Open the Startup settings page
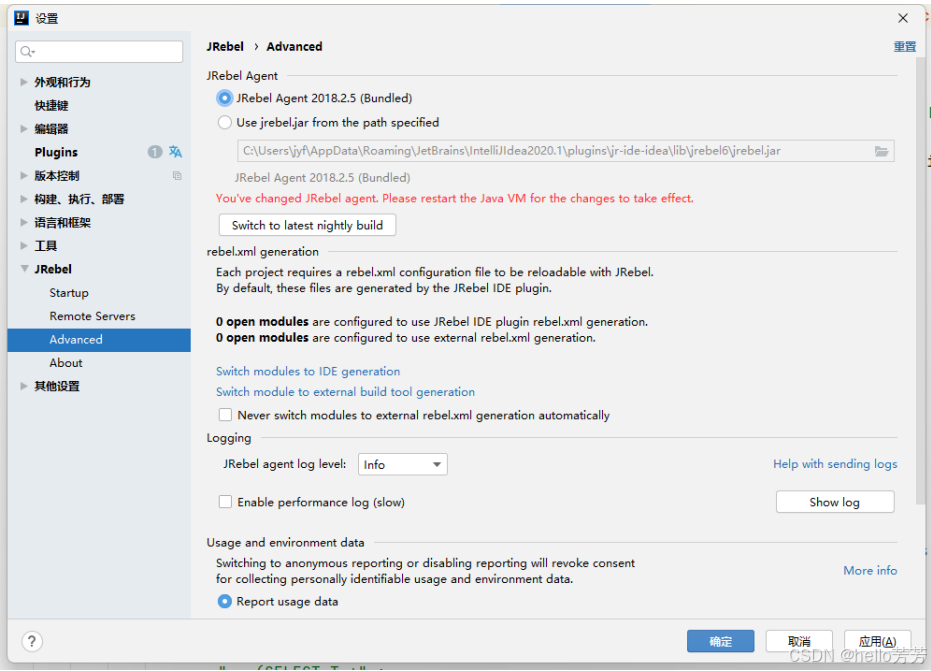Viewport: 931px width, 671px height. click(69, 293)
